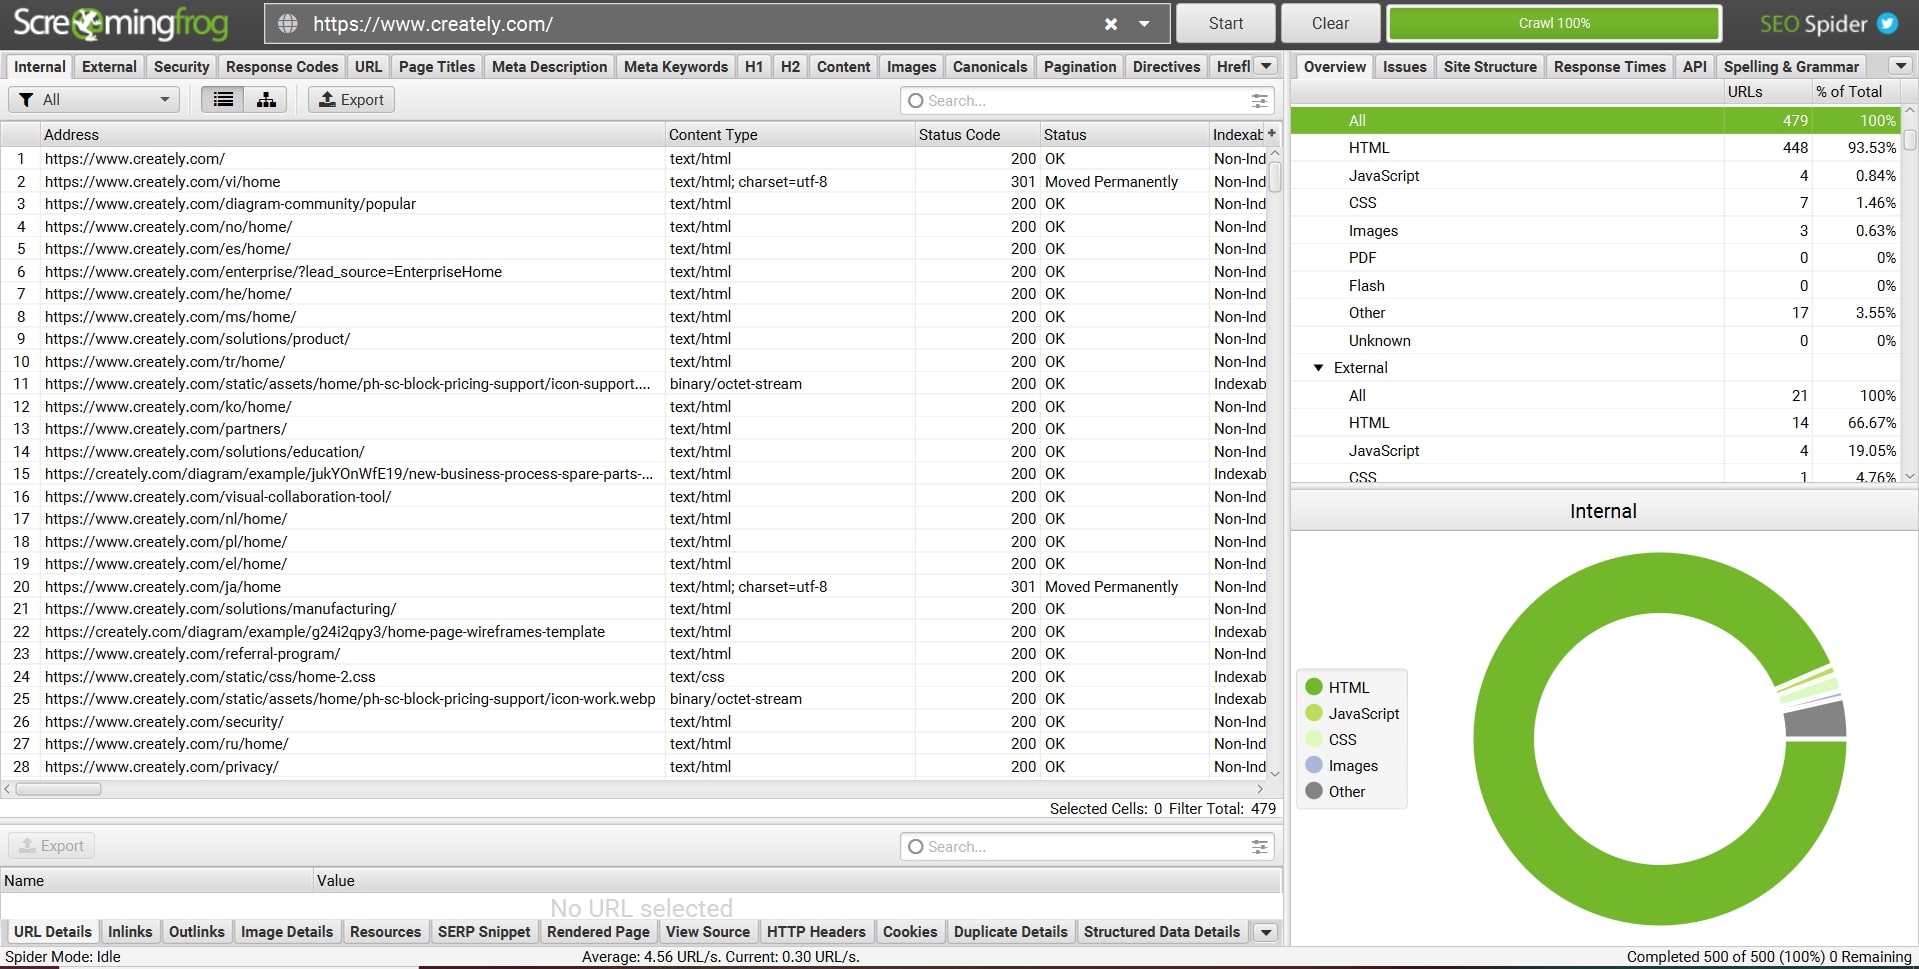Image resolution: width=1919 pixels, height=969 pixels.
Task: Open the Inlinks tab
Action: click(130, 932)
